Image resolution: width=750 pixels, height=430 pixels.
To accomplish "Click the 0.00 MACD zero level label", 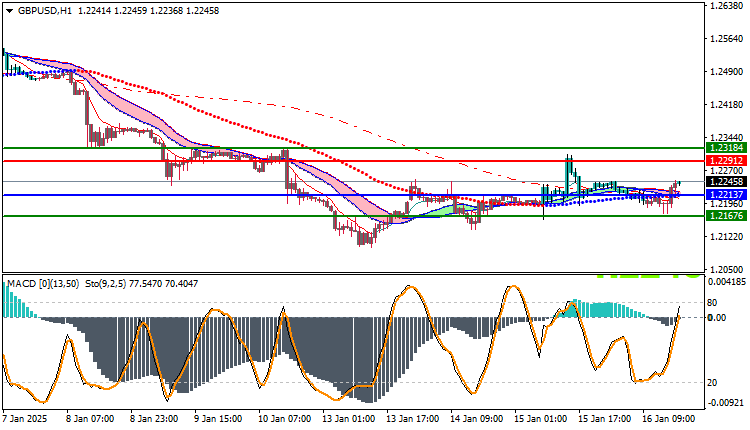I will pyautogui.click(x=717, y=318).
